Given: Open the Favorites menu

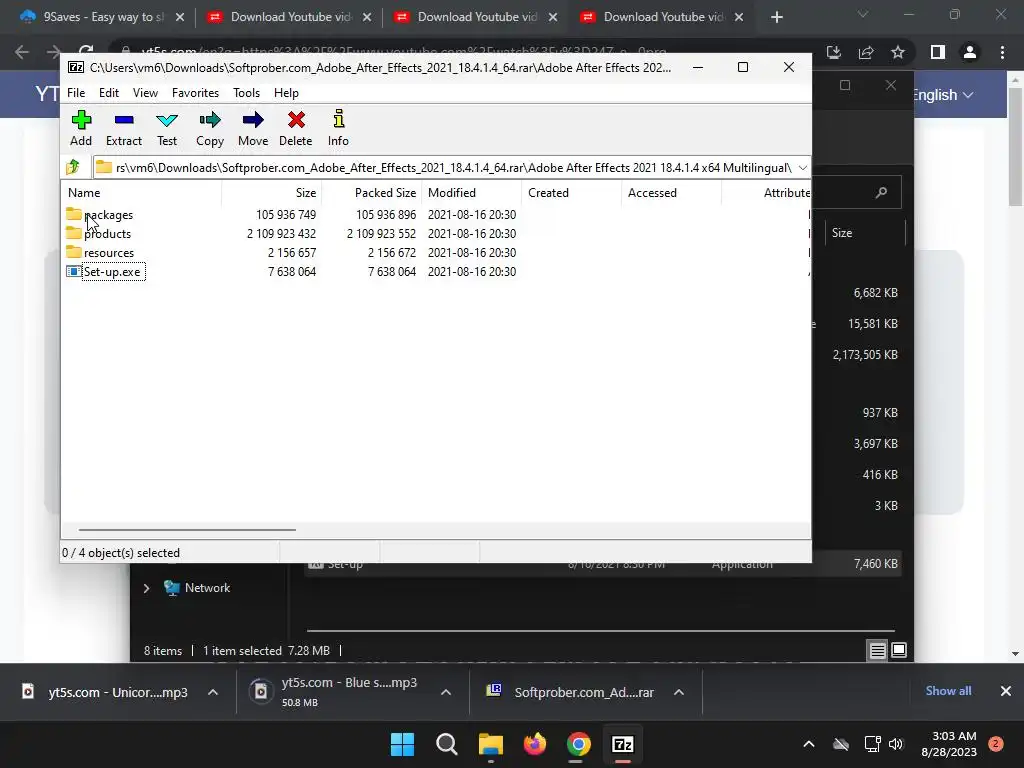Looking at the screenshot, I should (x=195, y=93).
